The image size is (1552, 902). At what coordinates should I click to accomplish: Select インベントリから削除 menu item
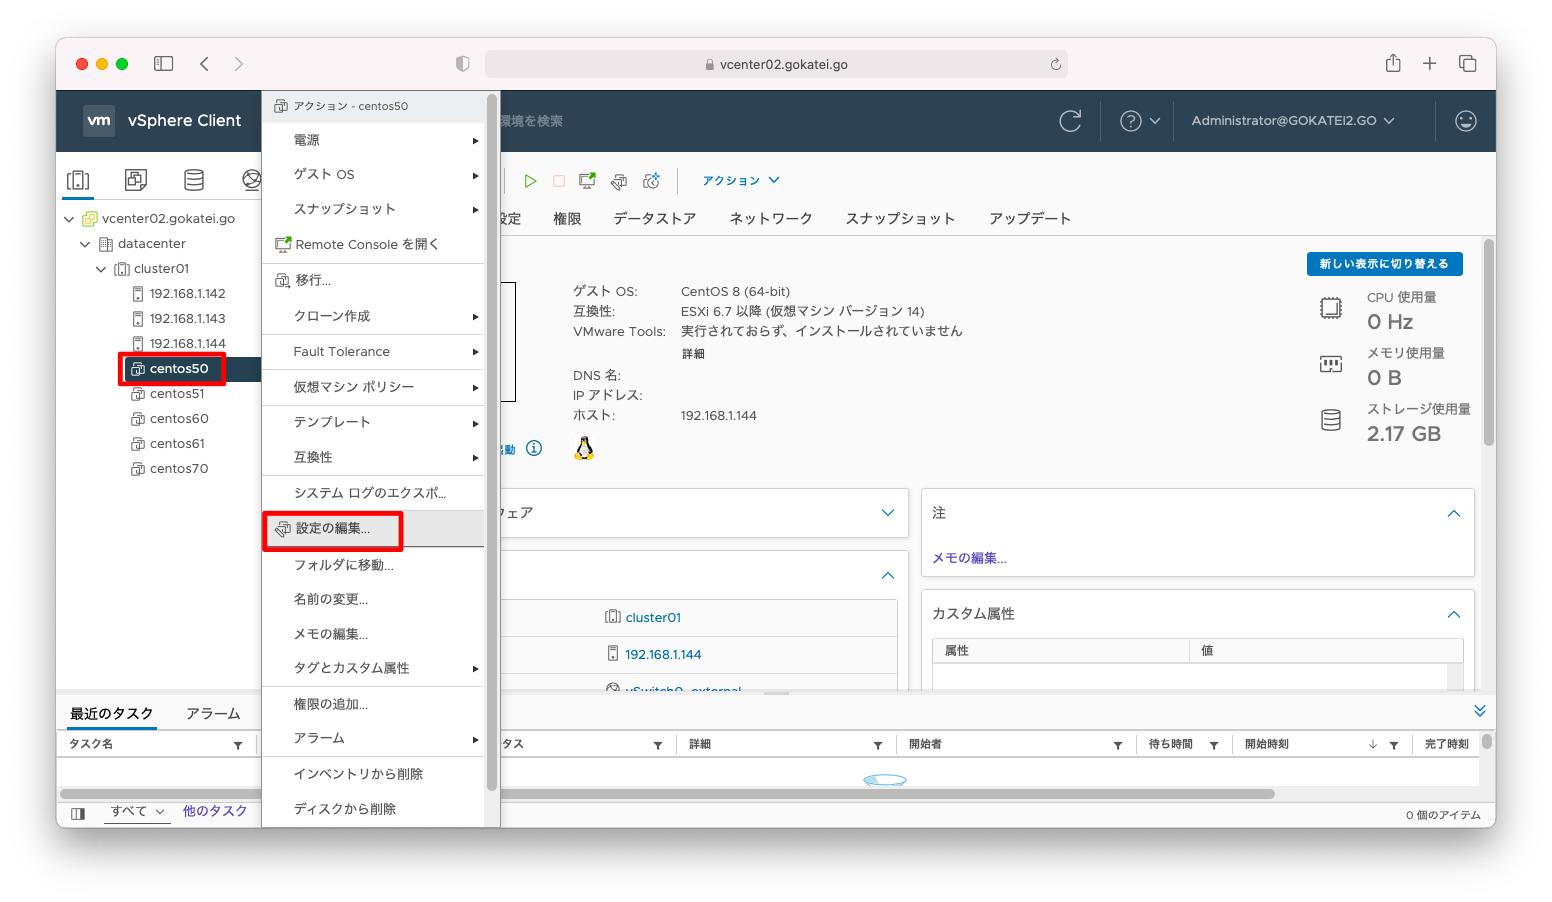click(373, 774)
